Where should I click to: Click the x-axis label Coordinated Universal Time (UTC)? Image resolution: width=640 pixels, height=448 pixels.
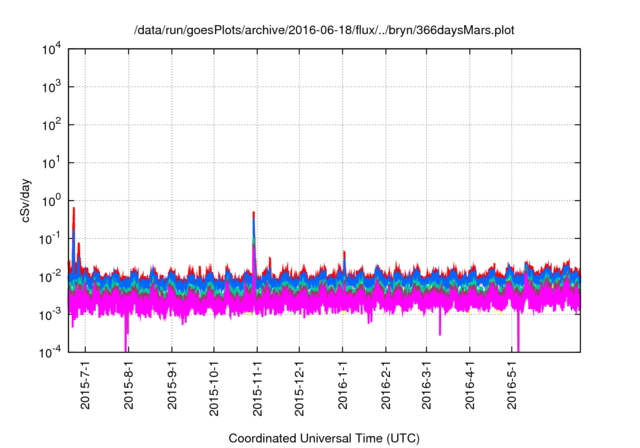[324, 438]
